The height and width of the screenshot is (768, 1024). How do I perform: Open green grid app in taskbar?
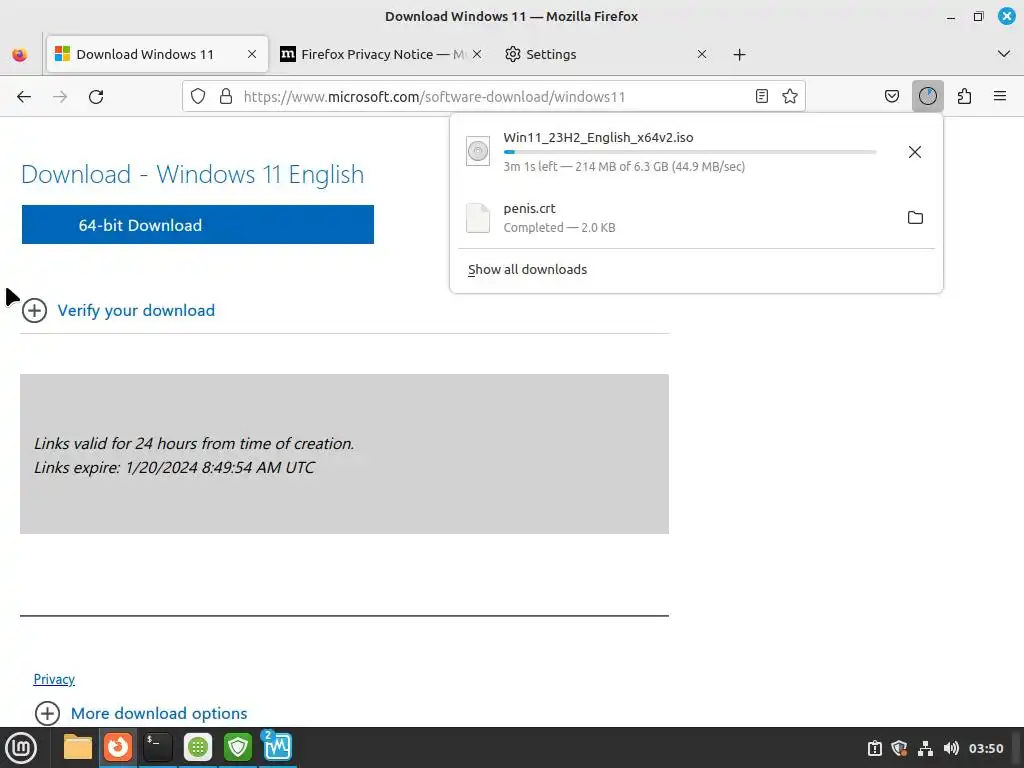(x=198, y=747)
